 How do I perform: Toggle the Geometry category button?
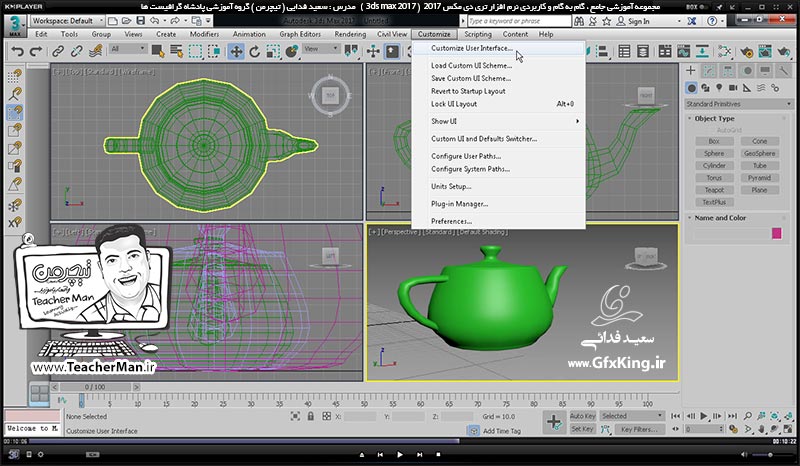(691, 88)
